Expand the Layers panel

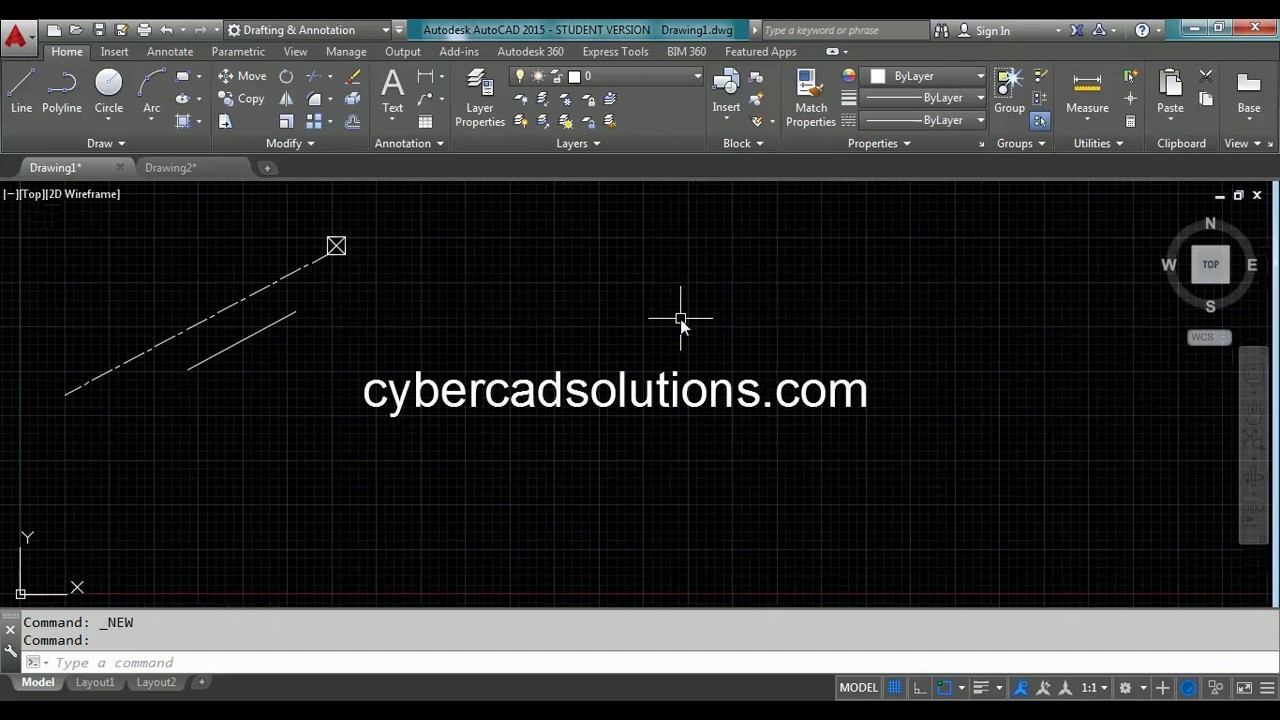(x=578, y=143)
